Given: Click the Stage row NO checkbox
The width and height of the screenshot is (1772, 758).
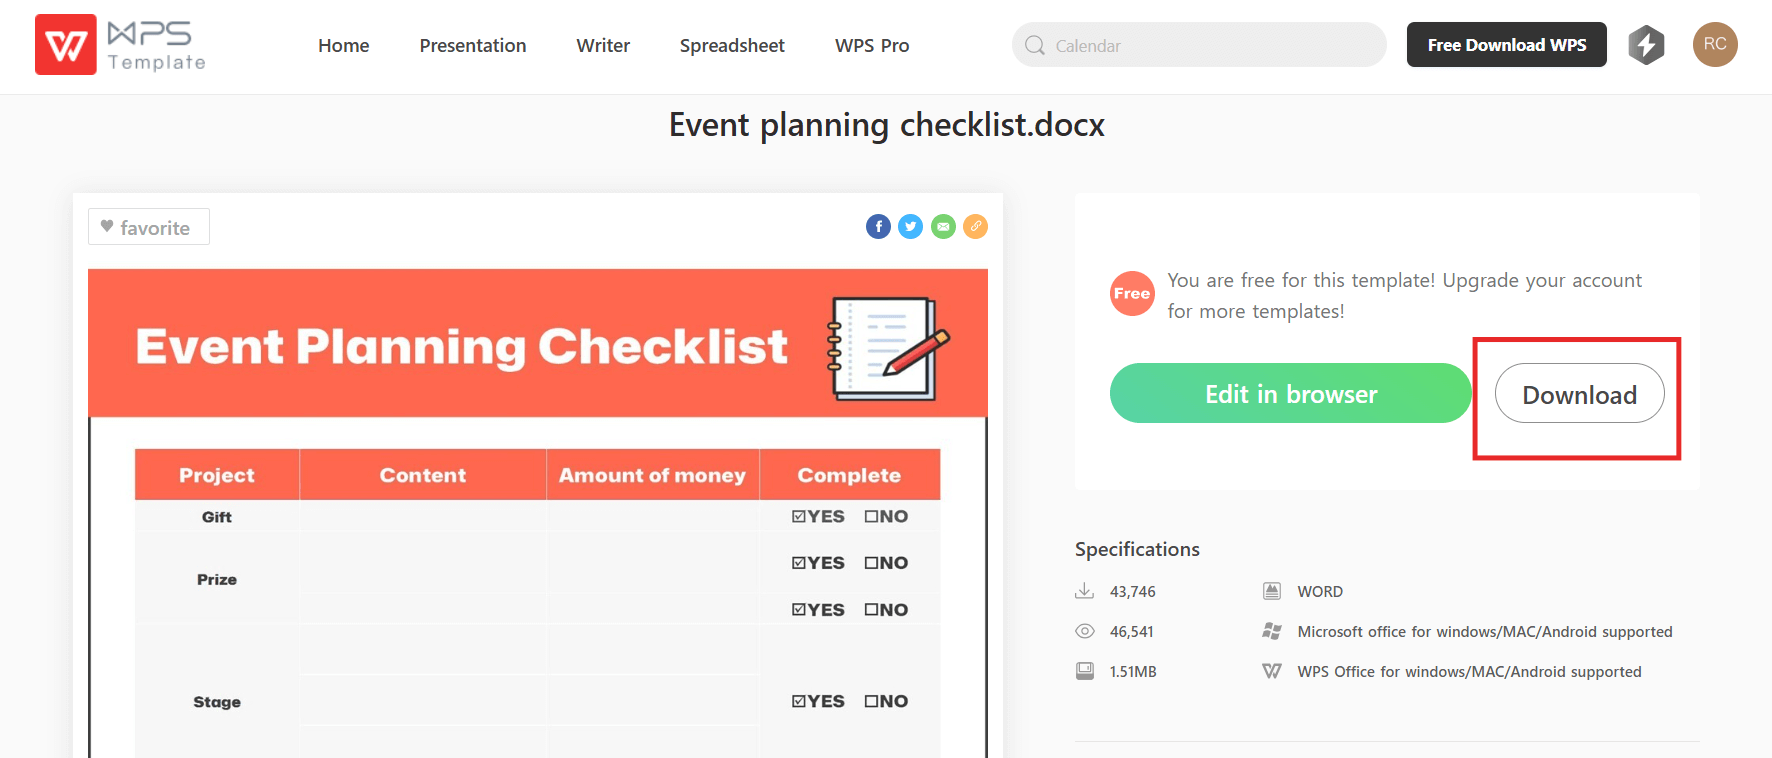Looking at the screenshot, I should [x=871, y=702].
